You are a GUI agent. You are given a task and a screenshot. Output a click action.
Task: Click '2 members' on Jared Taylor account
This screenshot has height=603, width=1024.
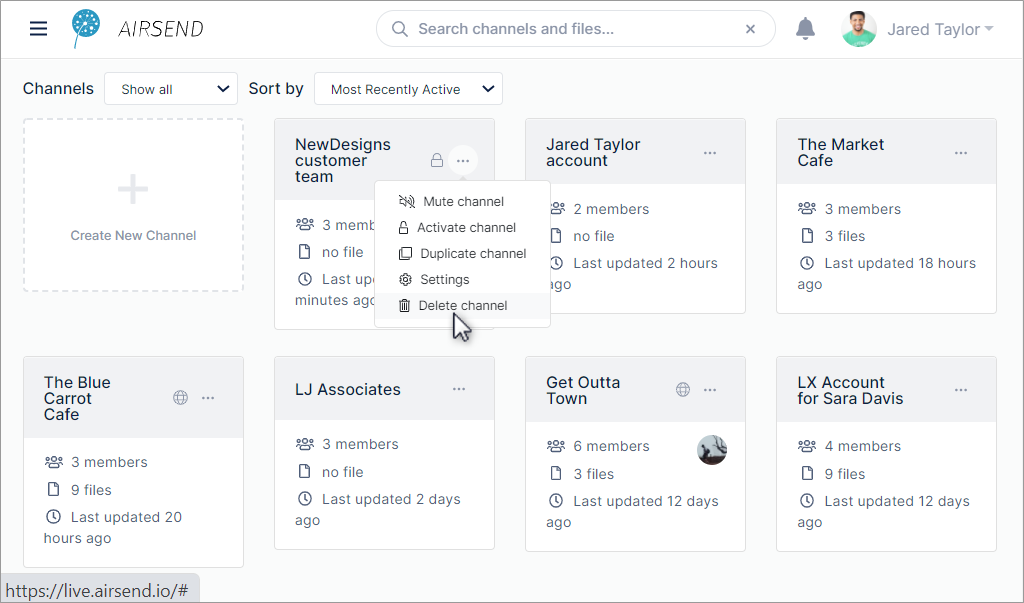click(611, 209)
